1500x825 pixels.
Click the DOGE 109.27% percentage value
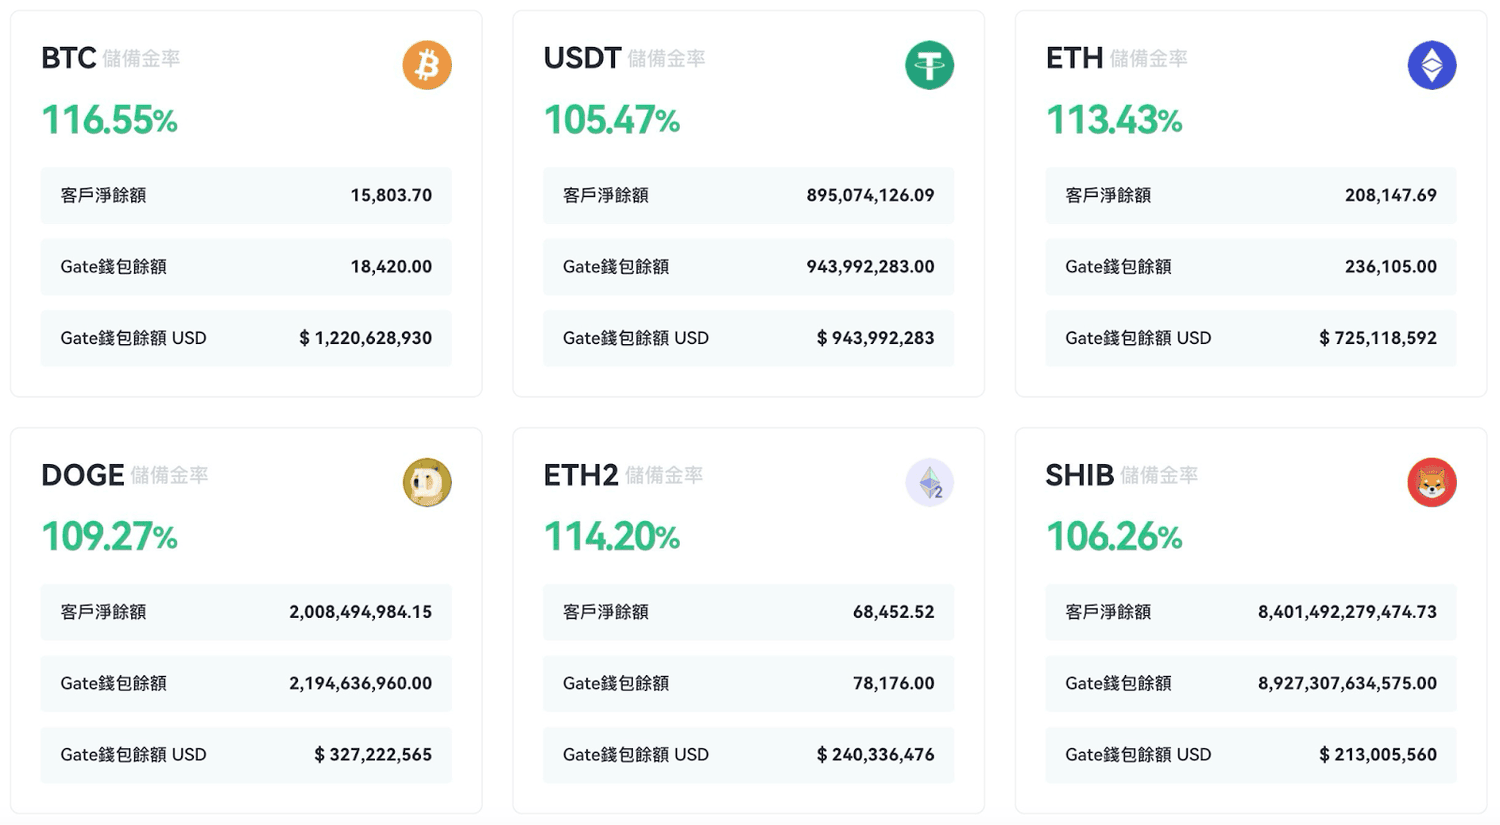pos(109,537)
